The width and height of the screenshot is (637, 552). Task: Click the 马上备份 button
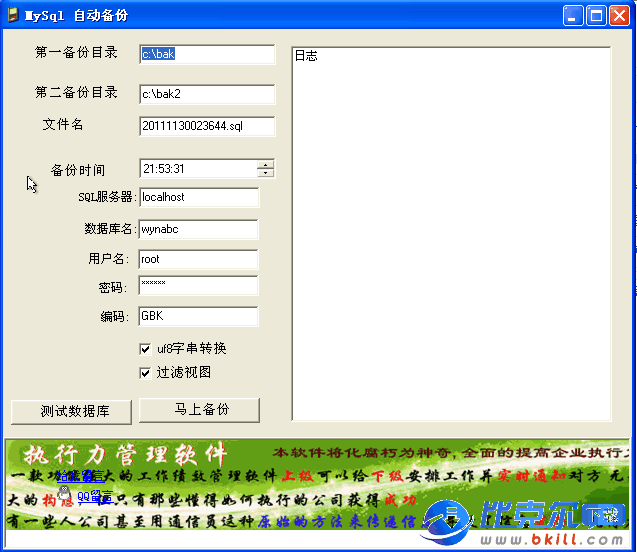[x=199, y=410]
